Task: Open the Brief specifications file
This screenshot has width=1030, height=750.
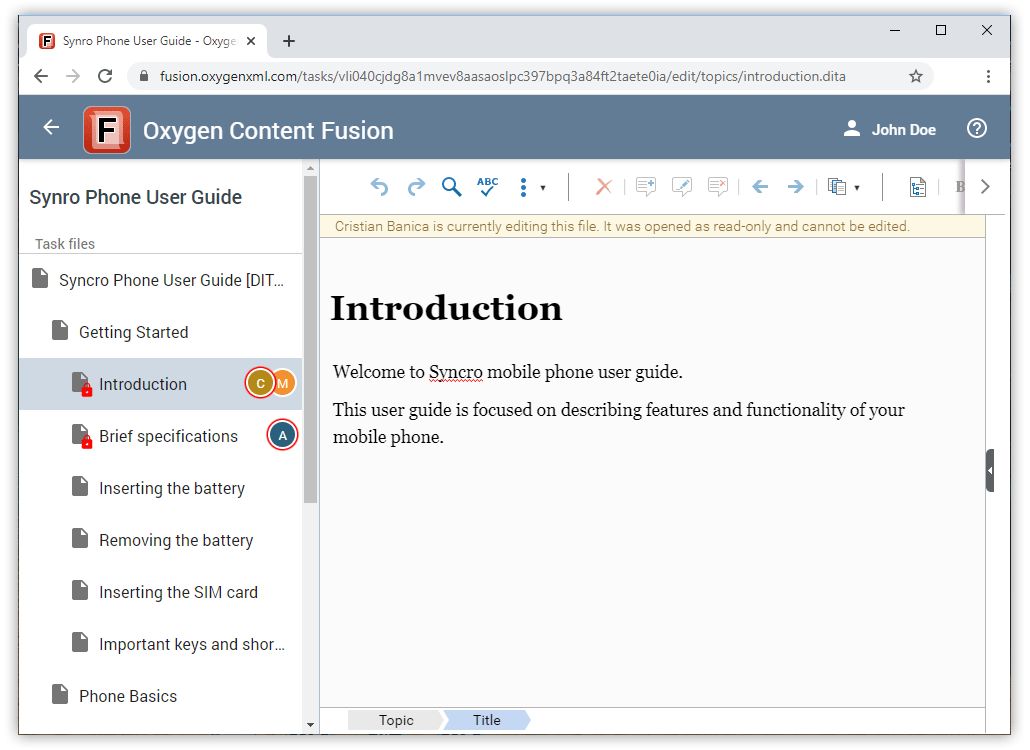Action: [x=161, y=436]
